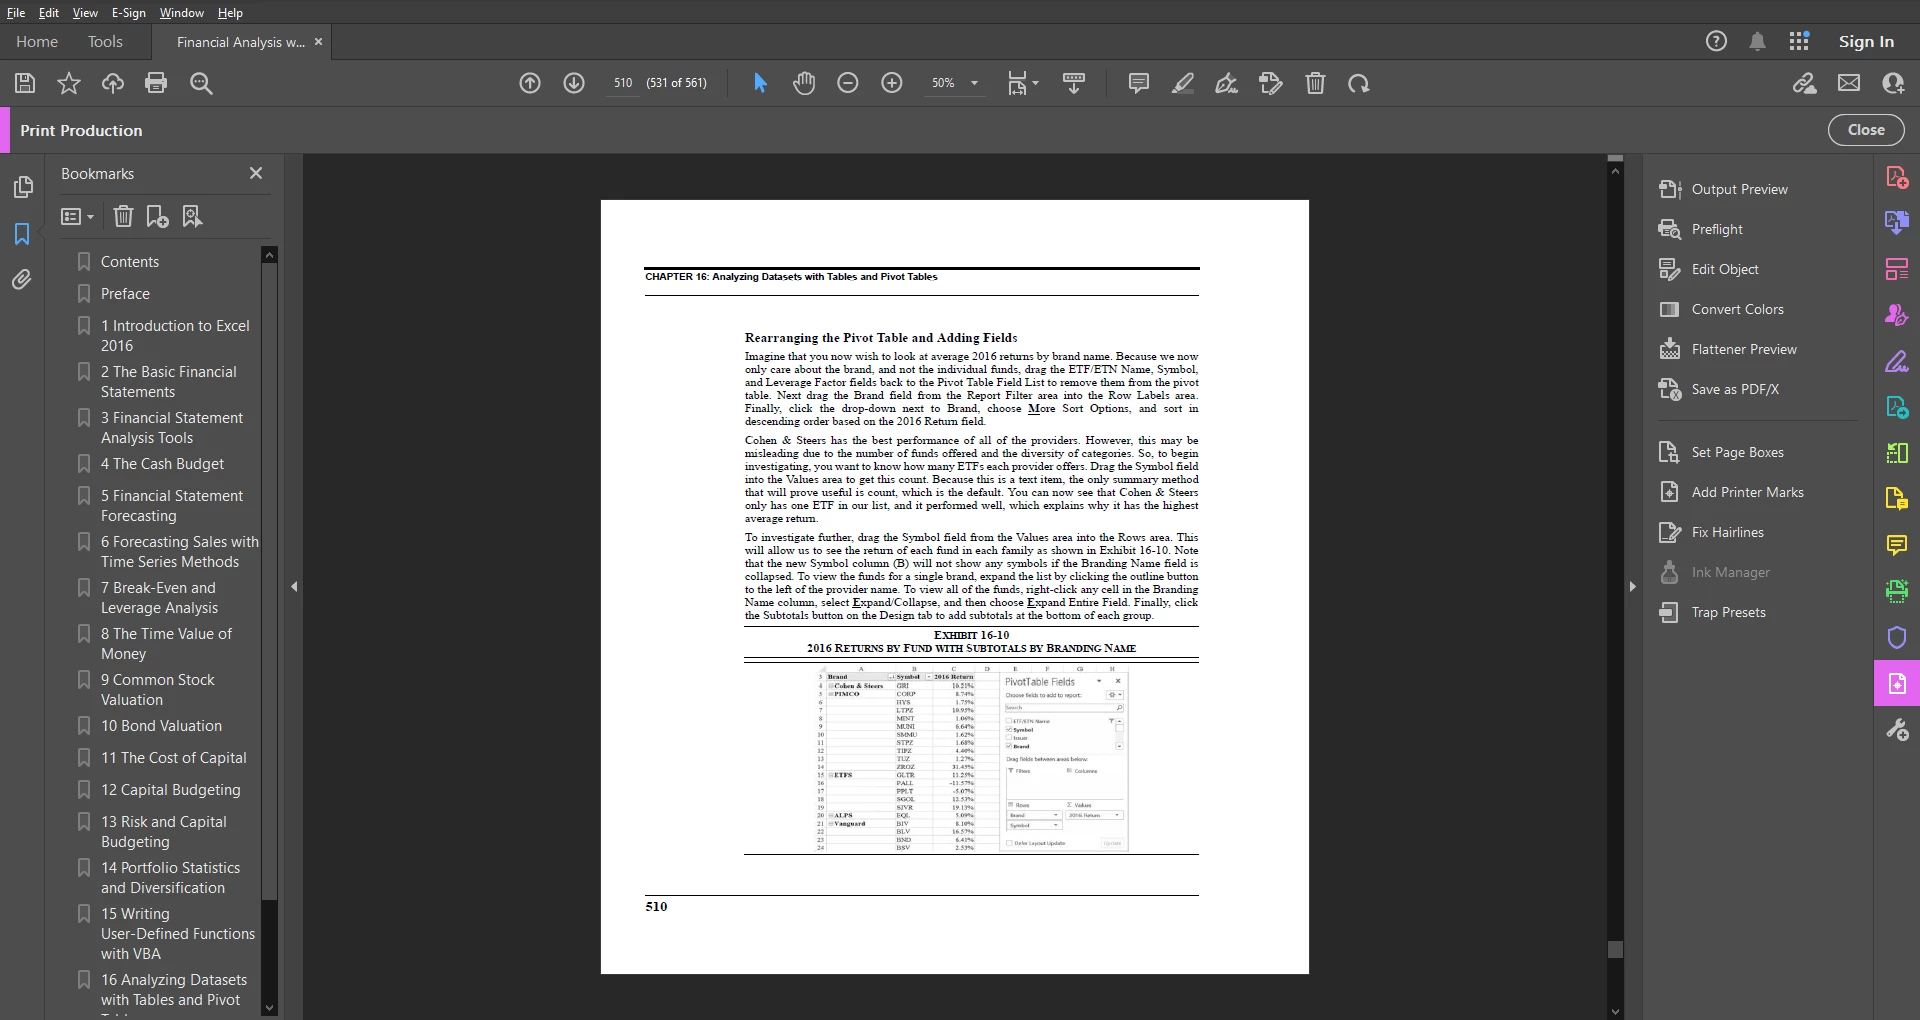Click the Save file icon
Image resolution: width=1920 pixels, height=1020 pixels.
pos(25,83)
